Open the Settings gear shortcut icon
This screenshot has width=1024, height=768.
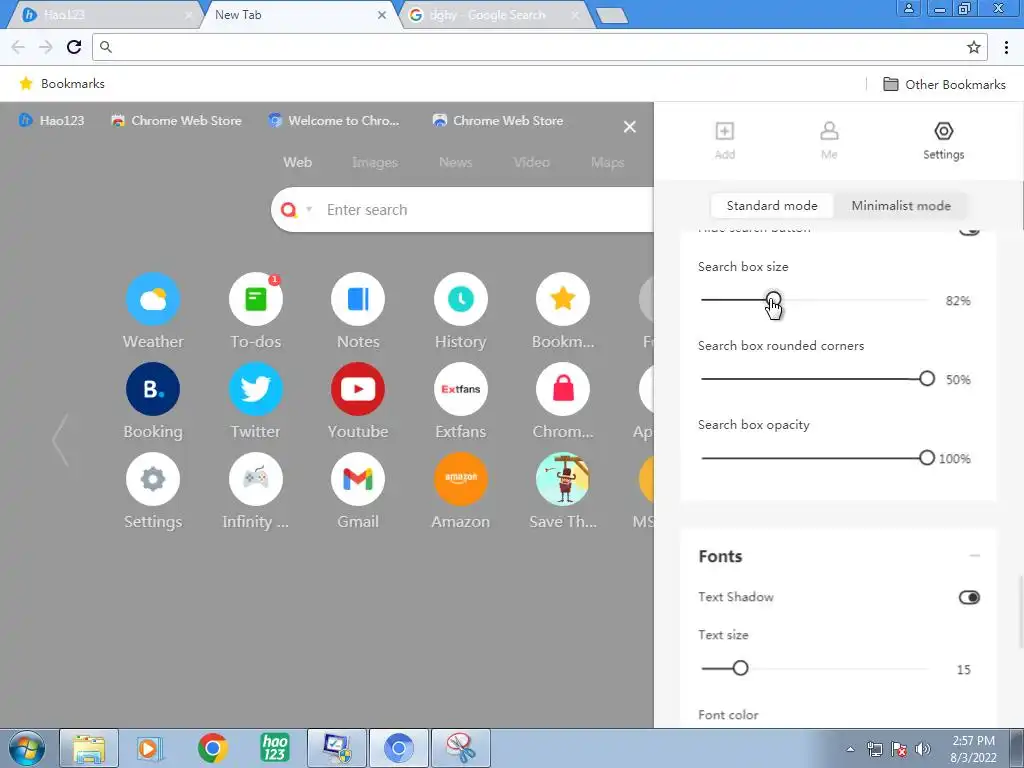153,479
